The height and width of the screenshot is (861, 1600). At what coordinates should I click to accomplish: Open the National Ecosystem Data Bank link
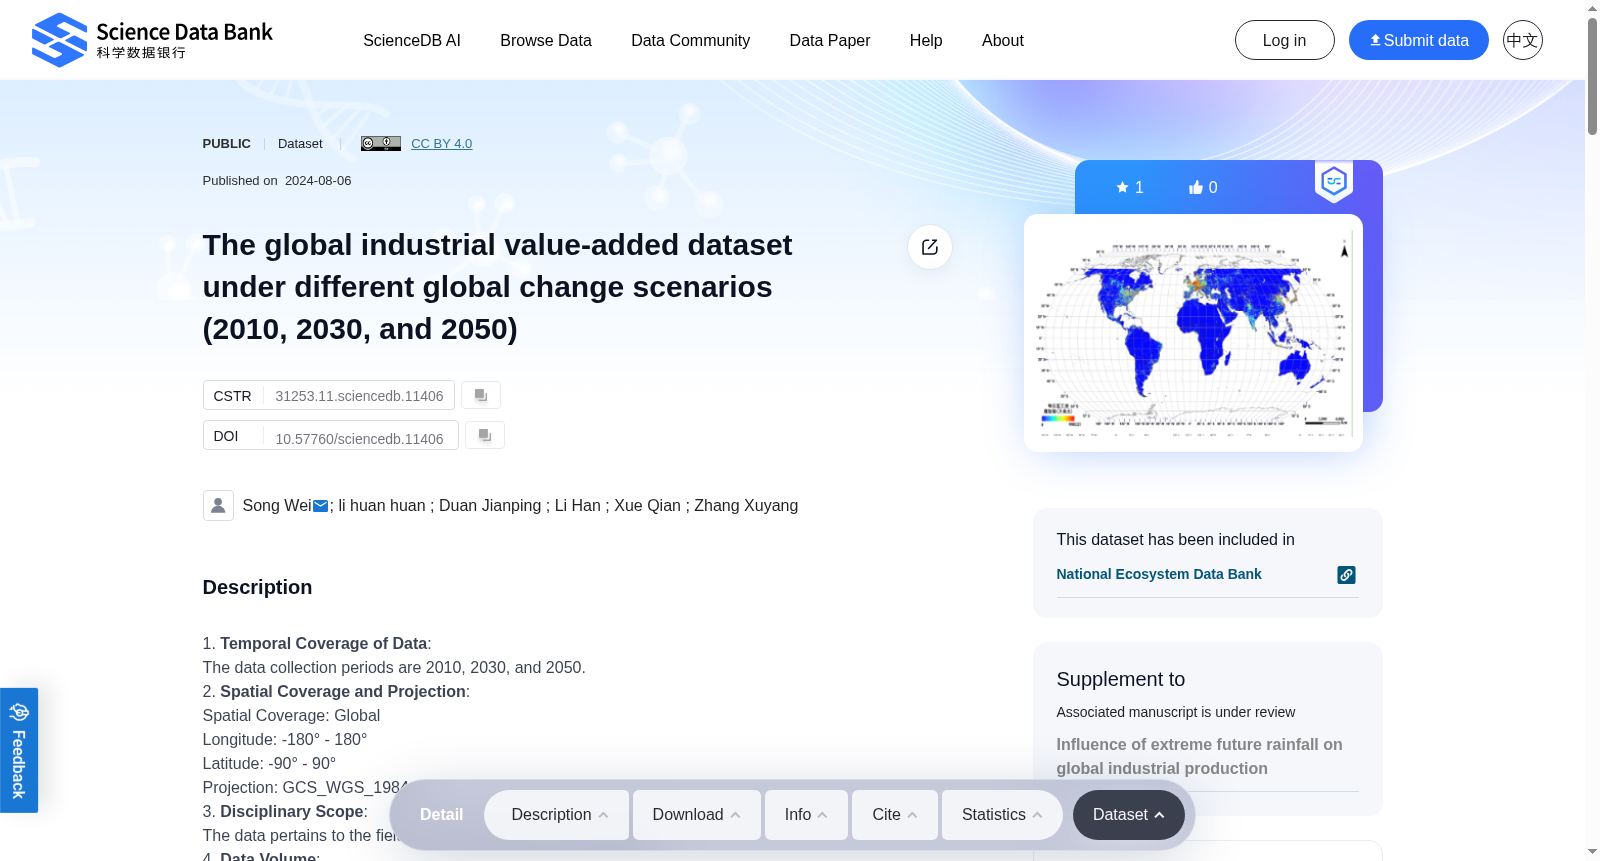point(1159,574)
